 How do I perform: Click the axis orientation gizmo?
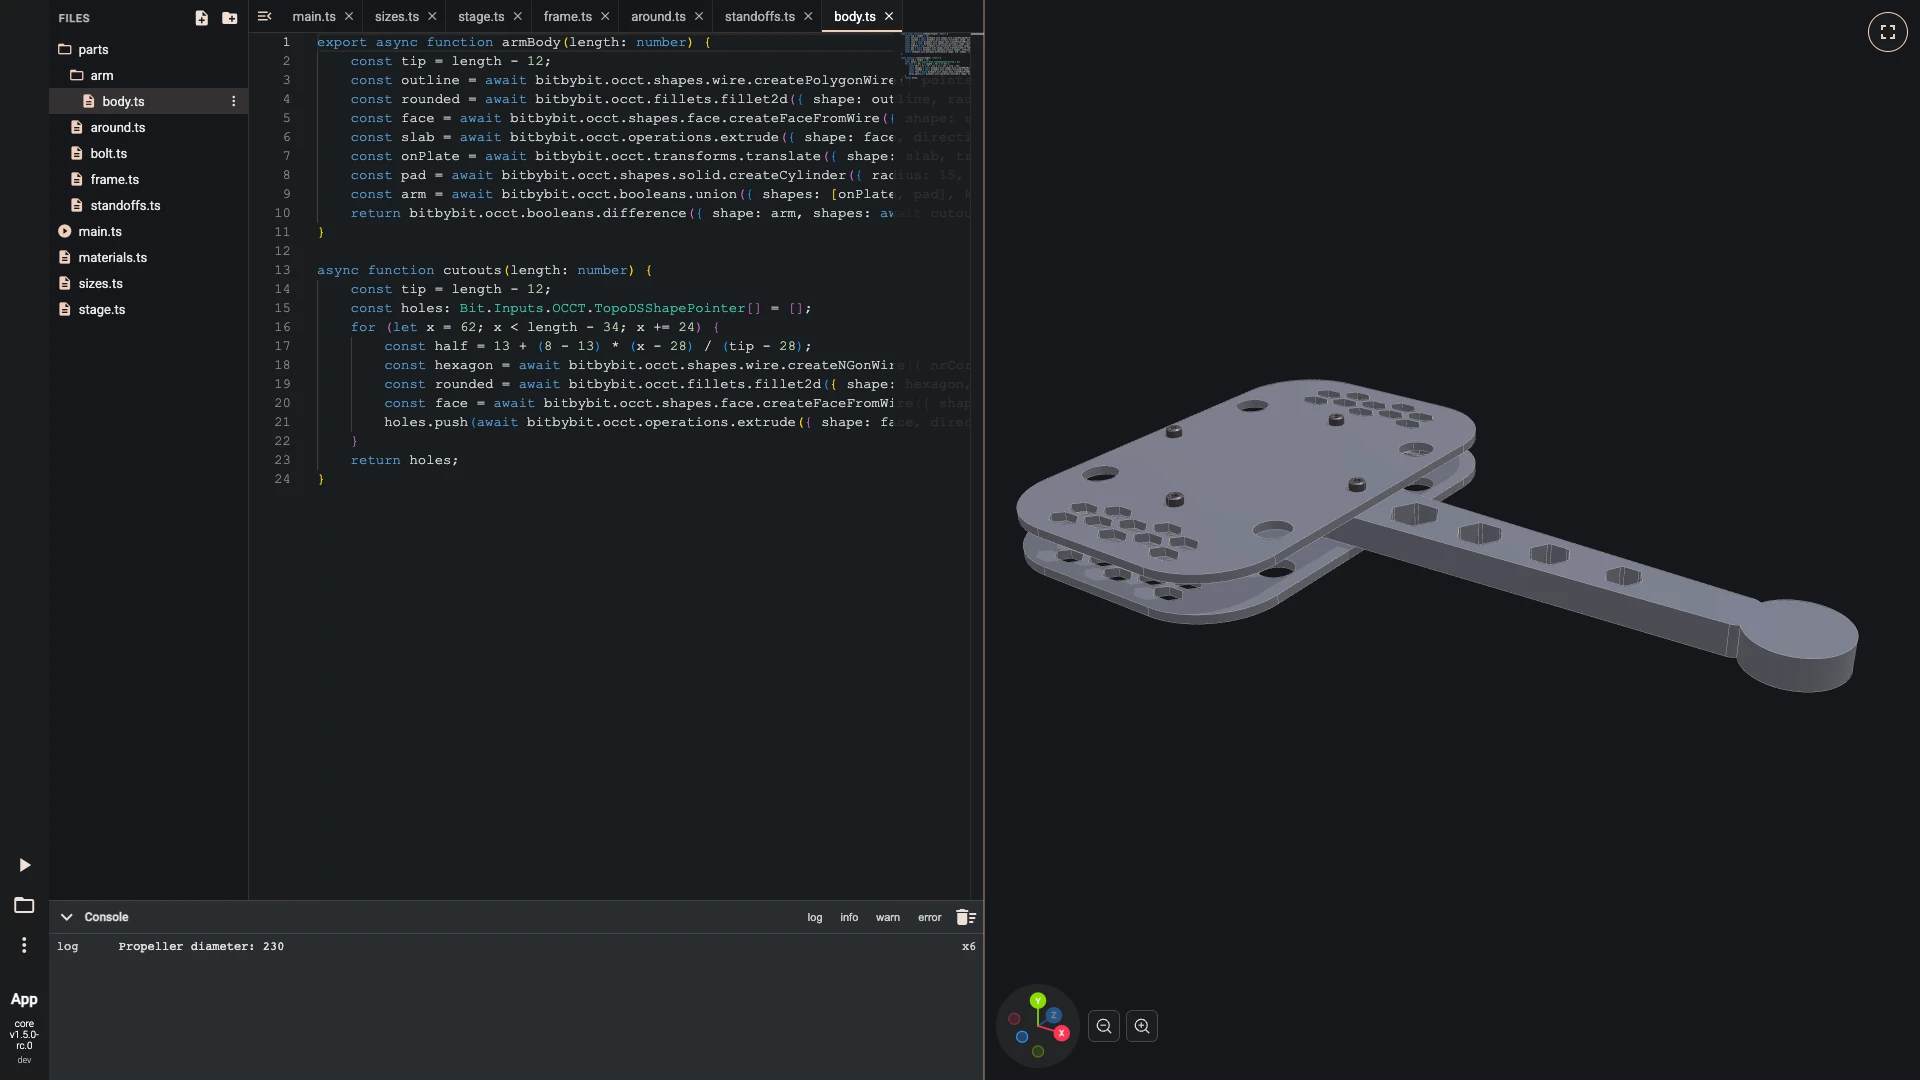coord(1038,1026)
